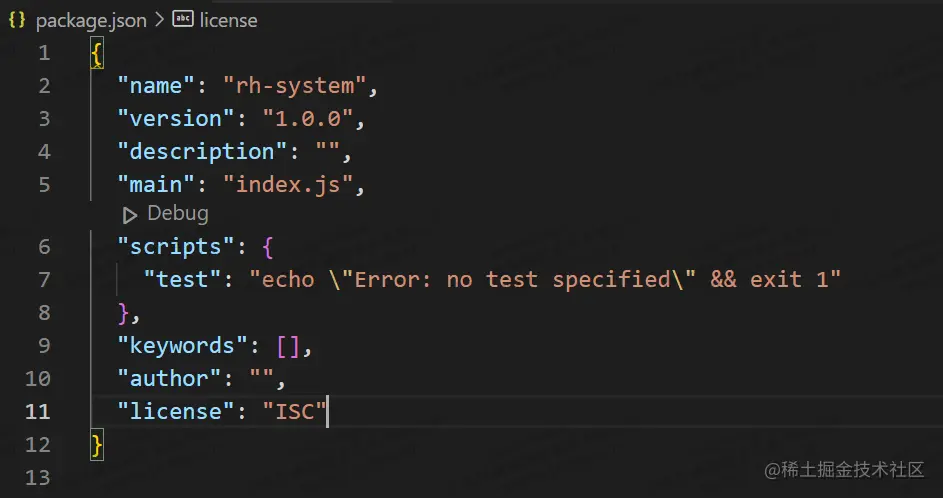The image size is (943, 498).
Task: Place cursor on the "scripts" key
Action: coord(168,246)
